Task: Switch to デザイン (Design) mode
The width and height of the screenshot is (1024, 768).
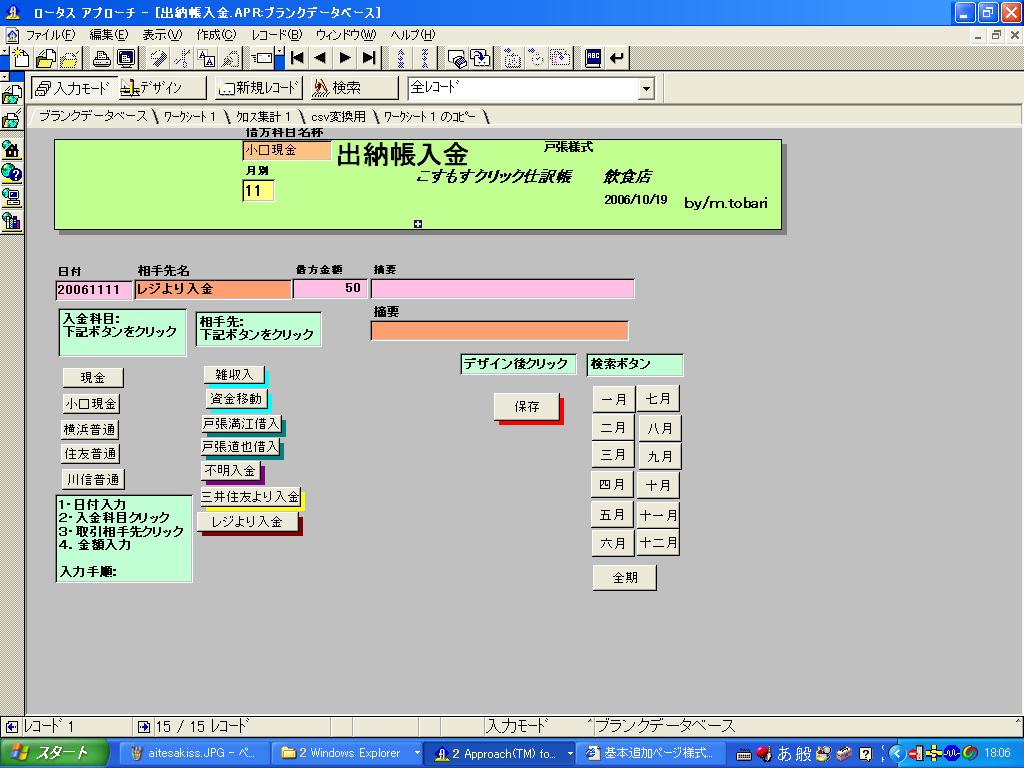Action: [x=163, y=88]
